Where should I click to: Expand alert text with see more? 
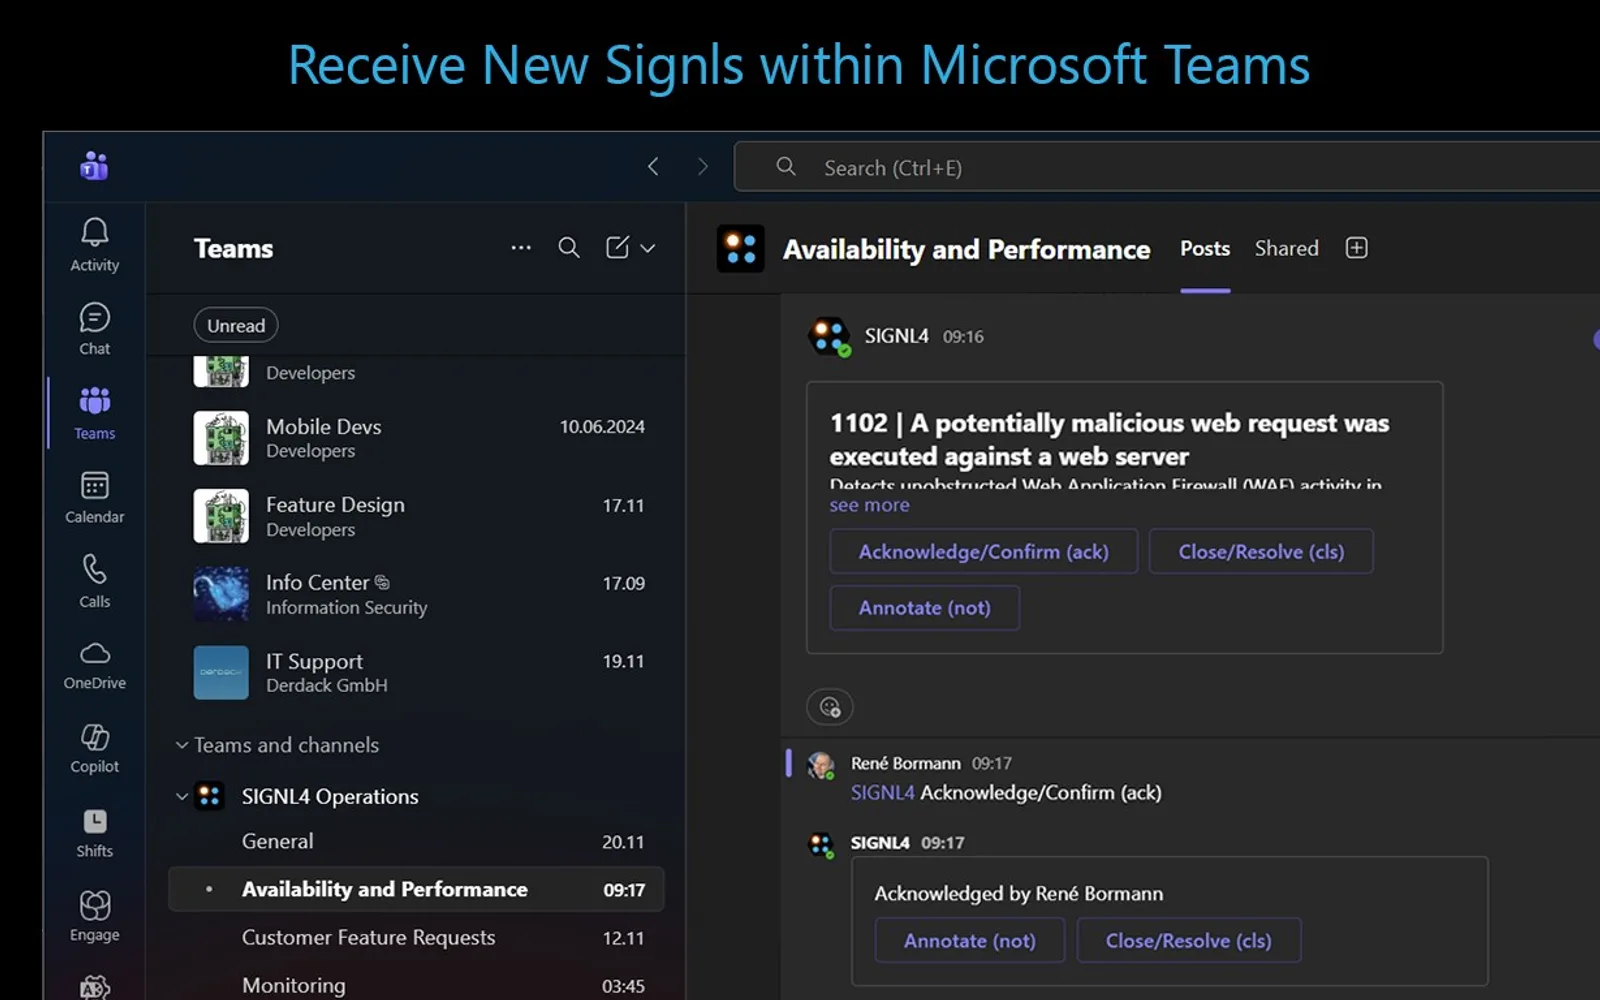(x=869, y=505)
